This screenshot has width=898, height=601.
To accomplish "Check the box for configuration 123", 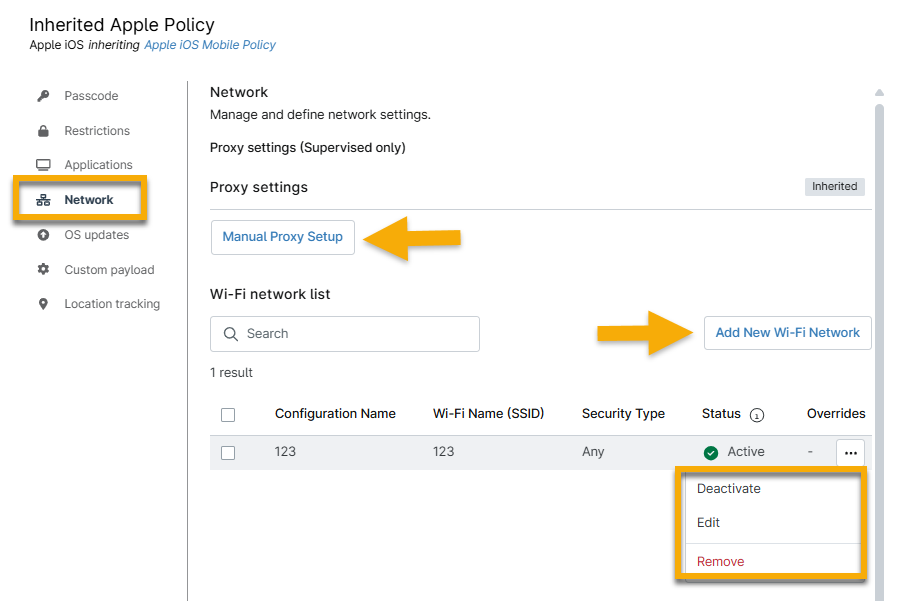I will point(228,453).
